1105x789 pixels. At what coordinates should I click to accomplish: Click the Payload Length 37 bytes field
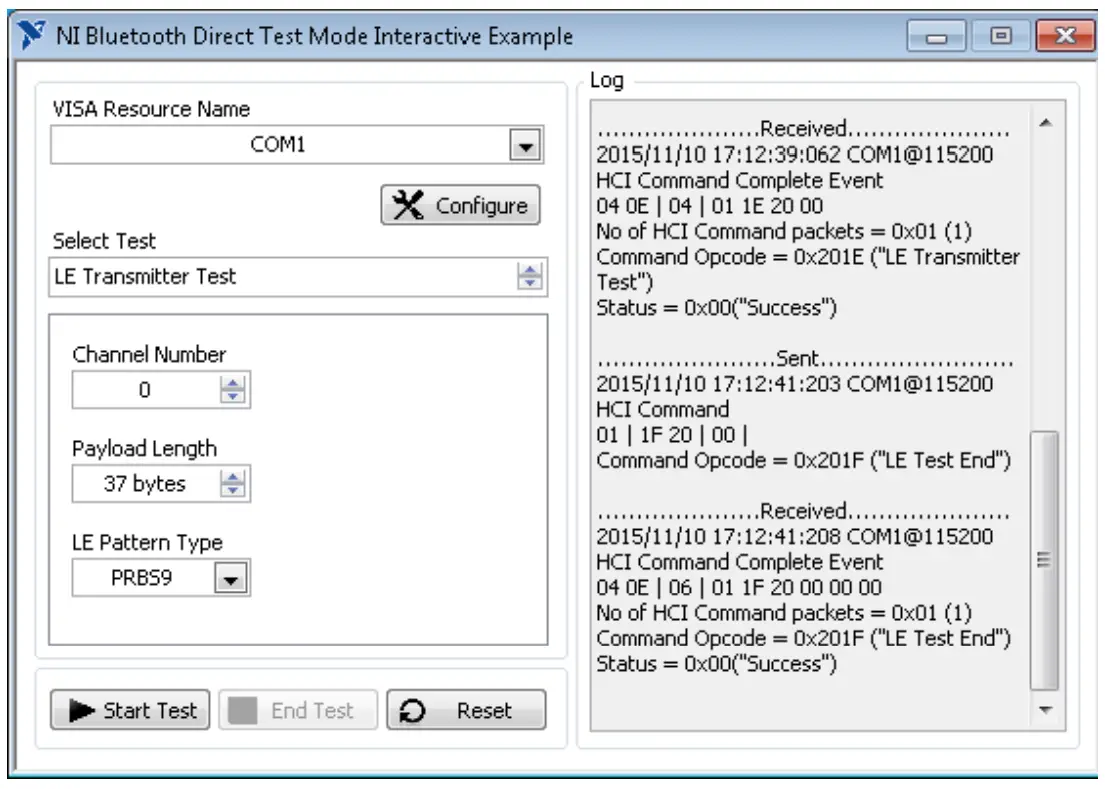tap(145, 484)
